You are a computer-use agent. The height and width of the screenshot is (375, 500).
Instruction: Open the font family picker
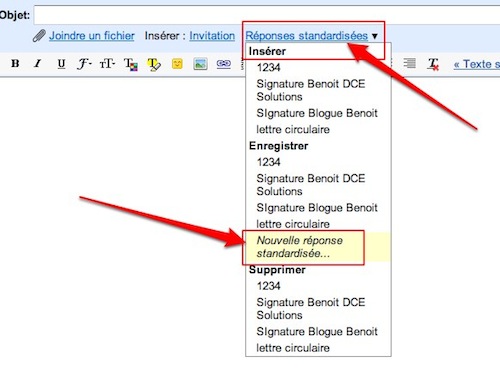click(x=84, y=63)
